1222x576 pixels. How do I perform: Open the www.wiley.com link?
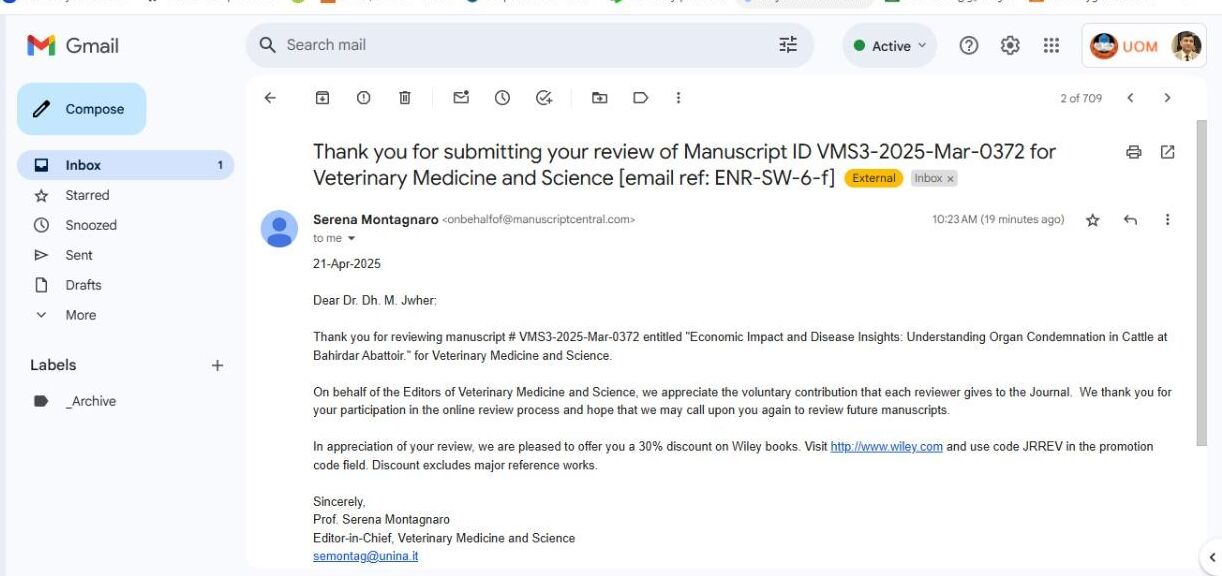tap(886, 447)
